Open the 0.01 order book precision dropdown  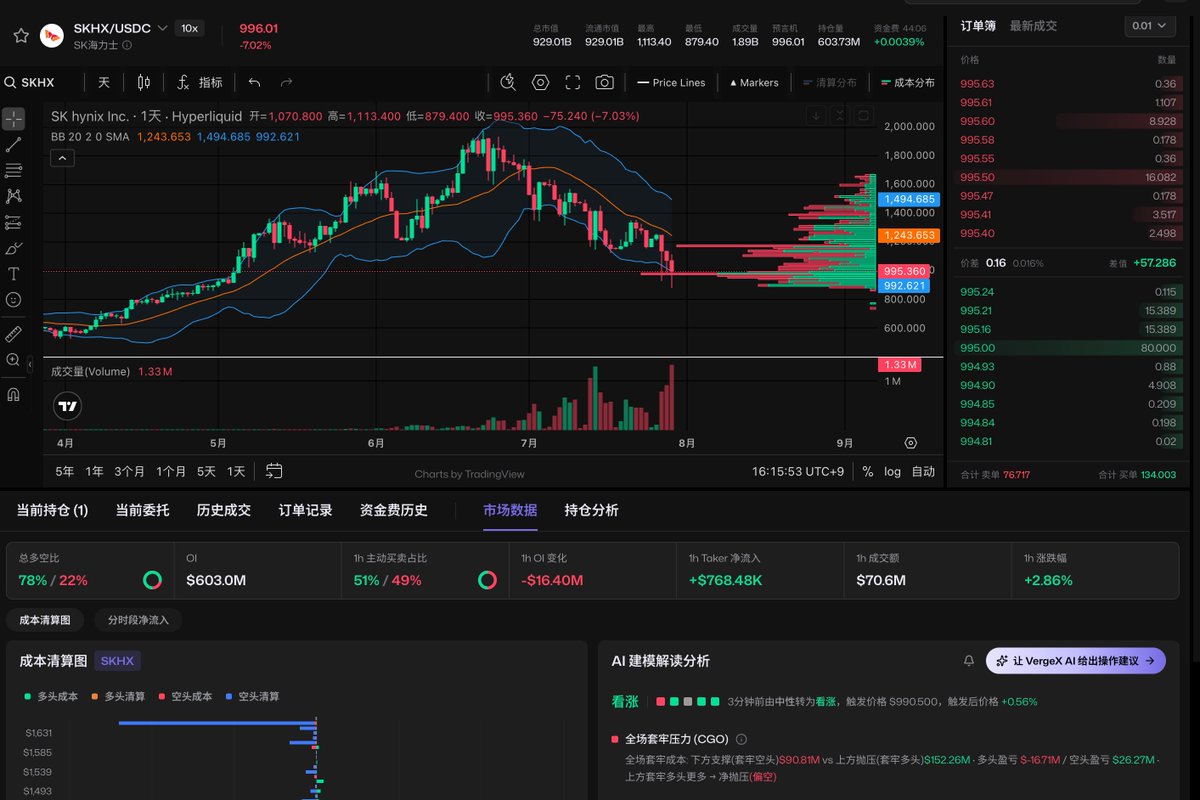[x=1151, y=26]
